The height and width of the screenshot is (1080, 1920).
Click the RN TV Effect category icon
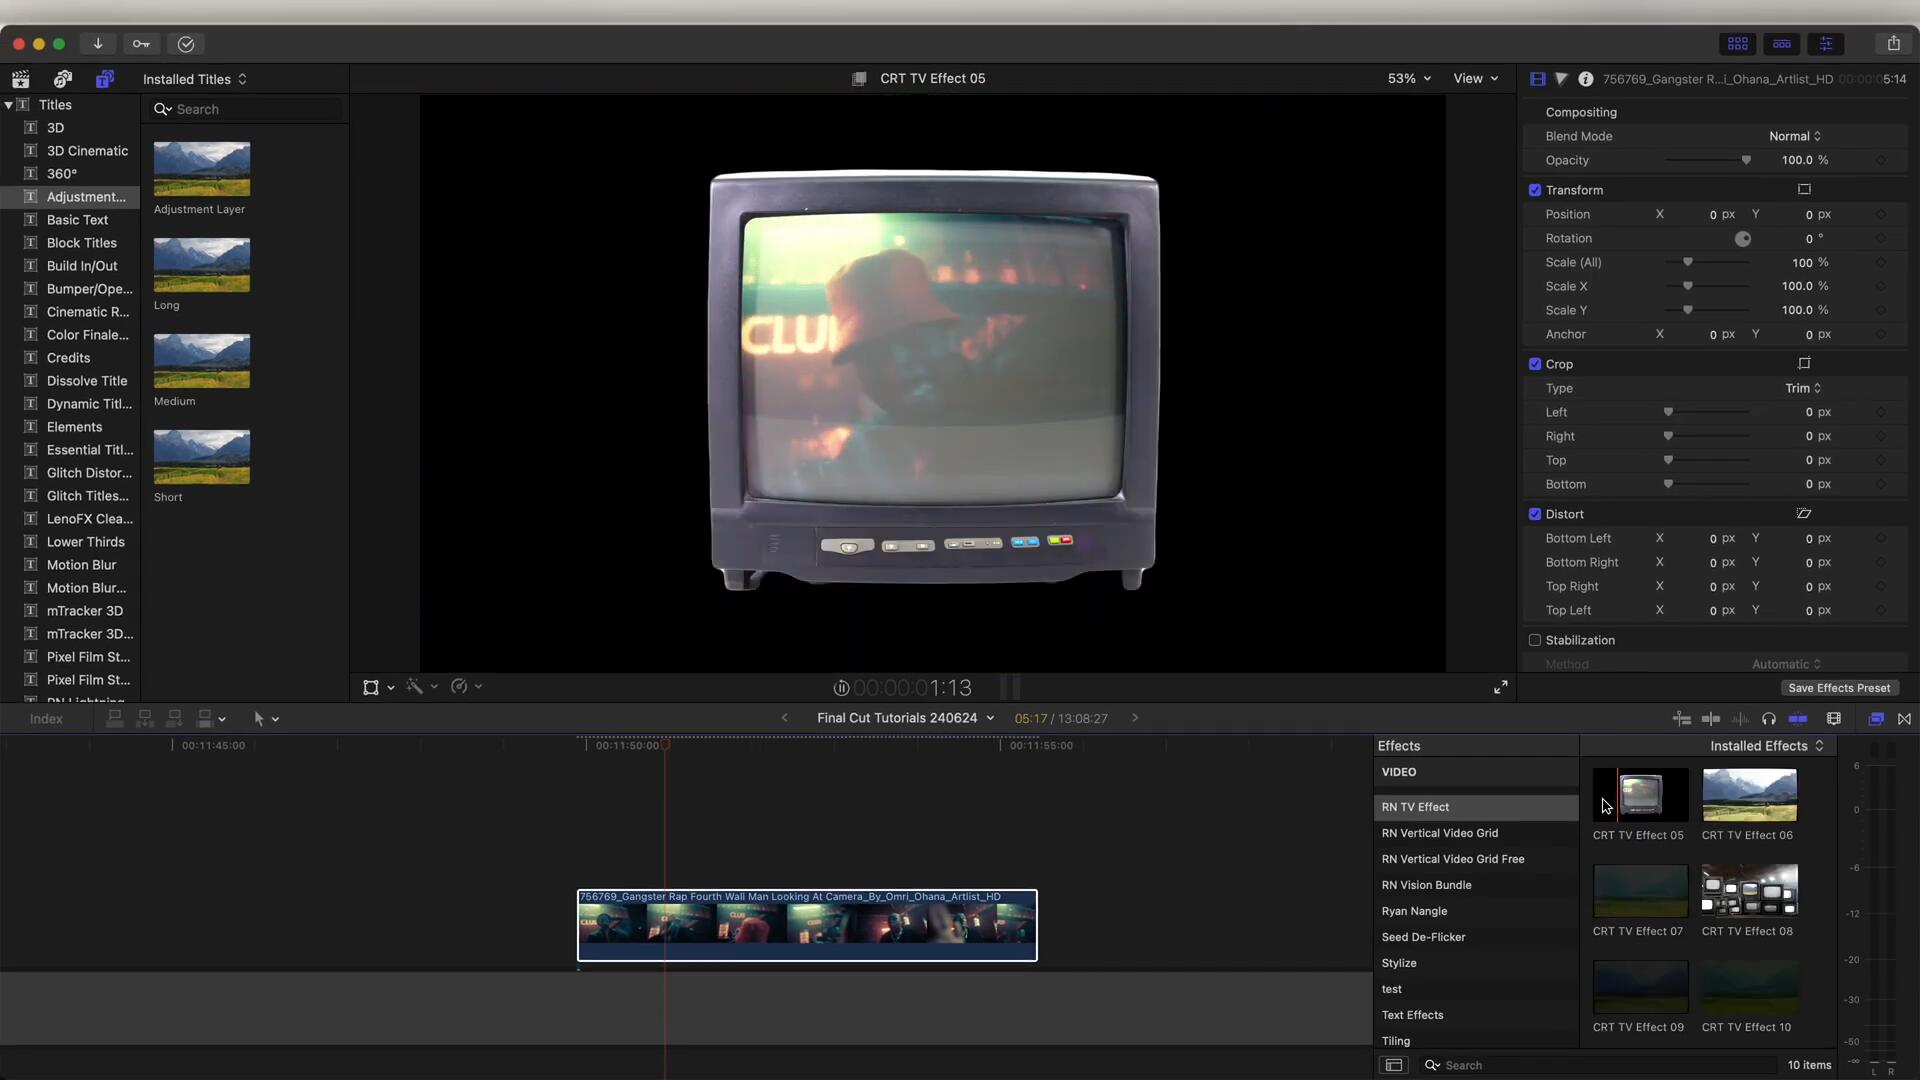(1416, 806)
